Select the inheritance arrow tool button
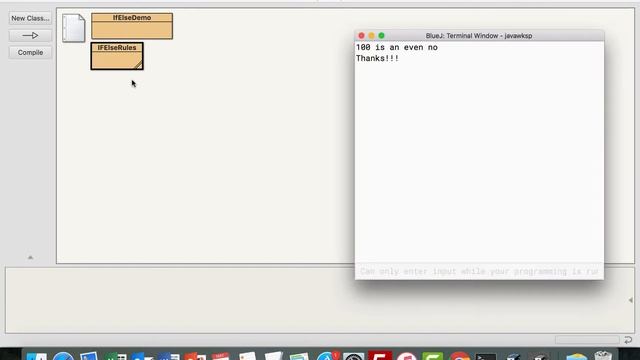640x360 pixels. pyautogui.click(x=30, y=36)
